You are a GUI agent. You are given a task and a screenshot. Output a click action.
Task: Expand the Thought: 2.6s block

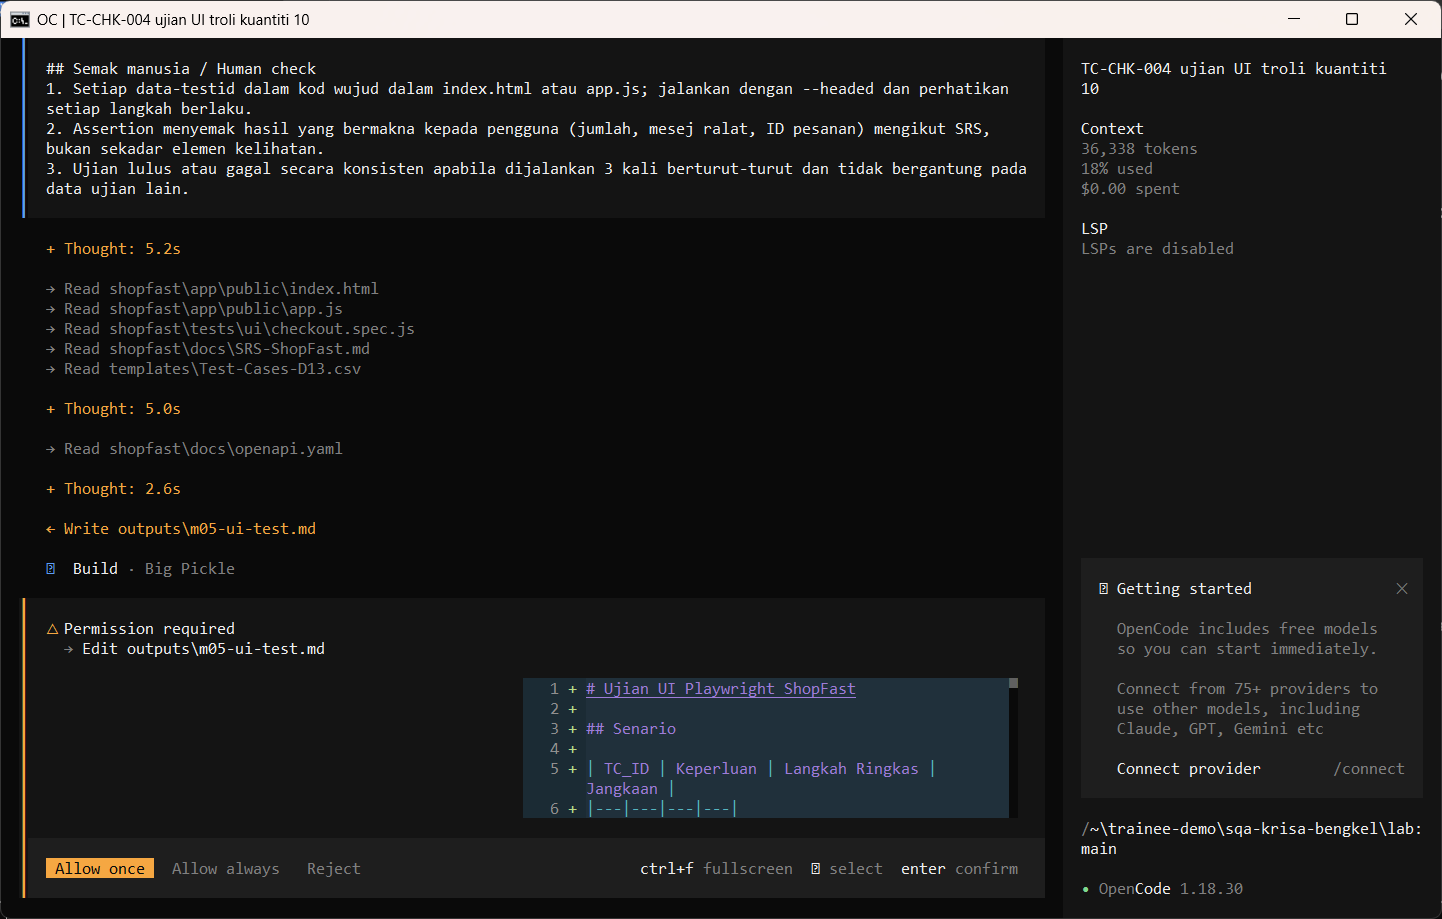[113, 489]
